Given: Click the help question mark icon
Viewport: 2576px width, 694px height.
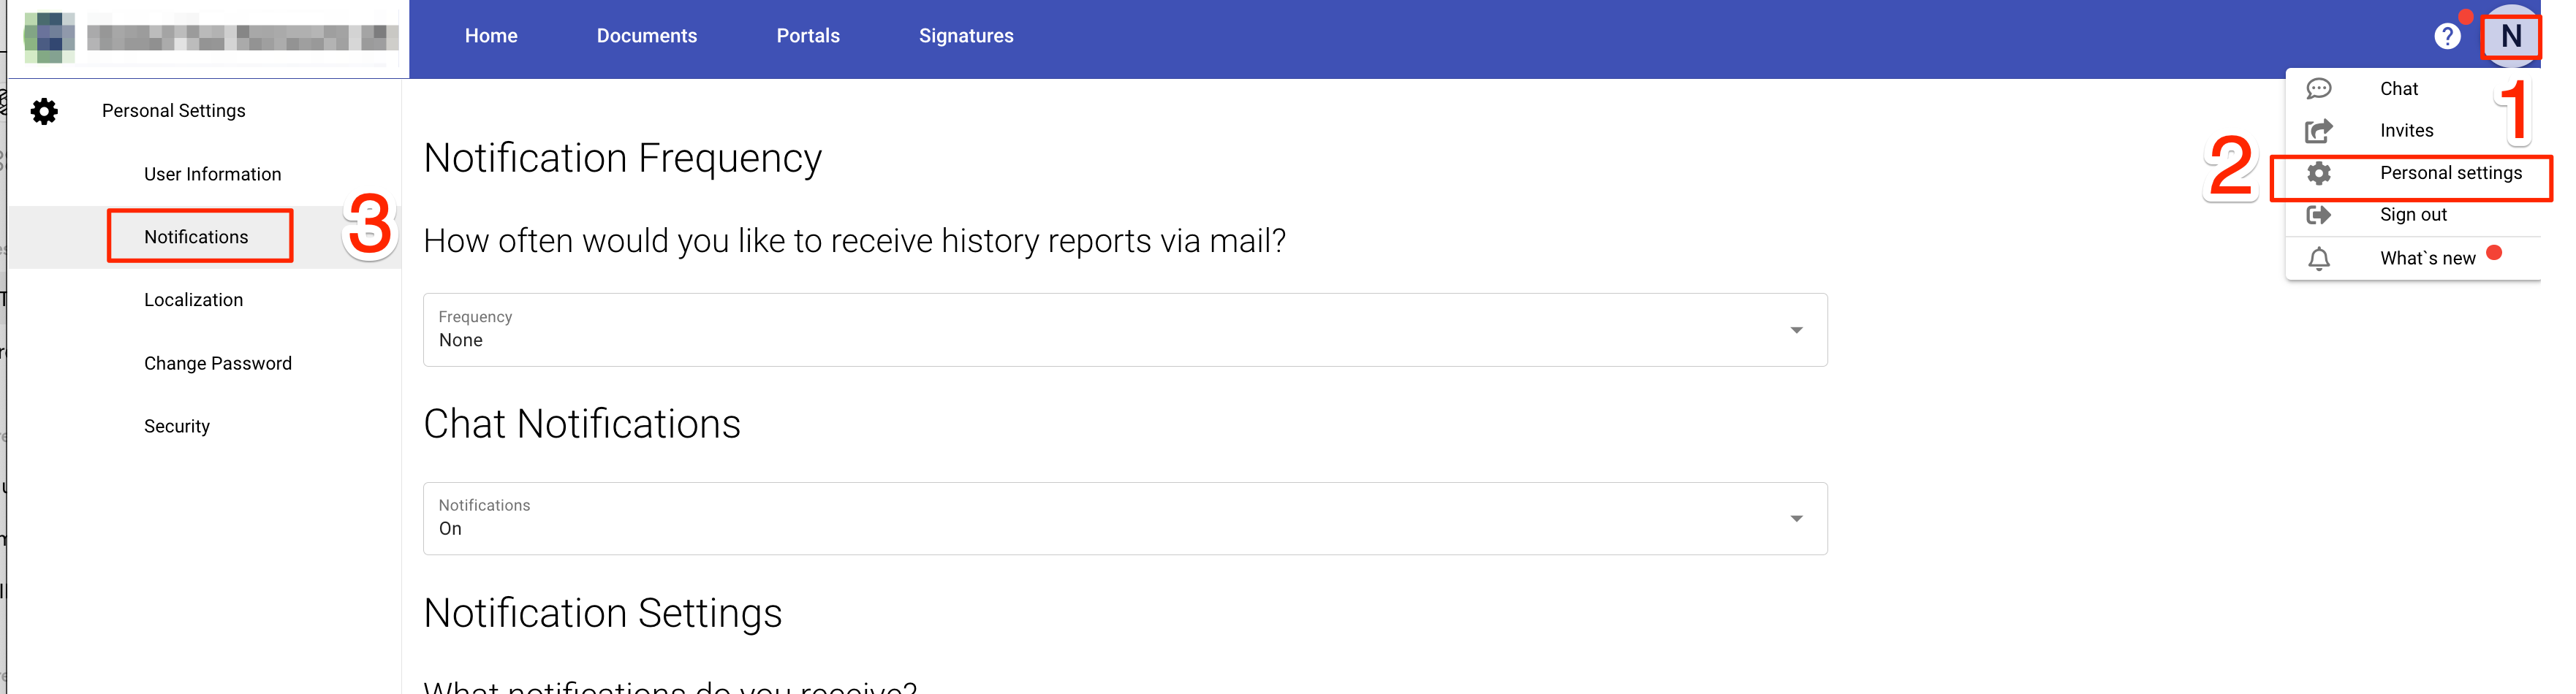Looking at the screenshot, I should click(x=2448, y=35).
